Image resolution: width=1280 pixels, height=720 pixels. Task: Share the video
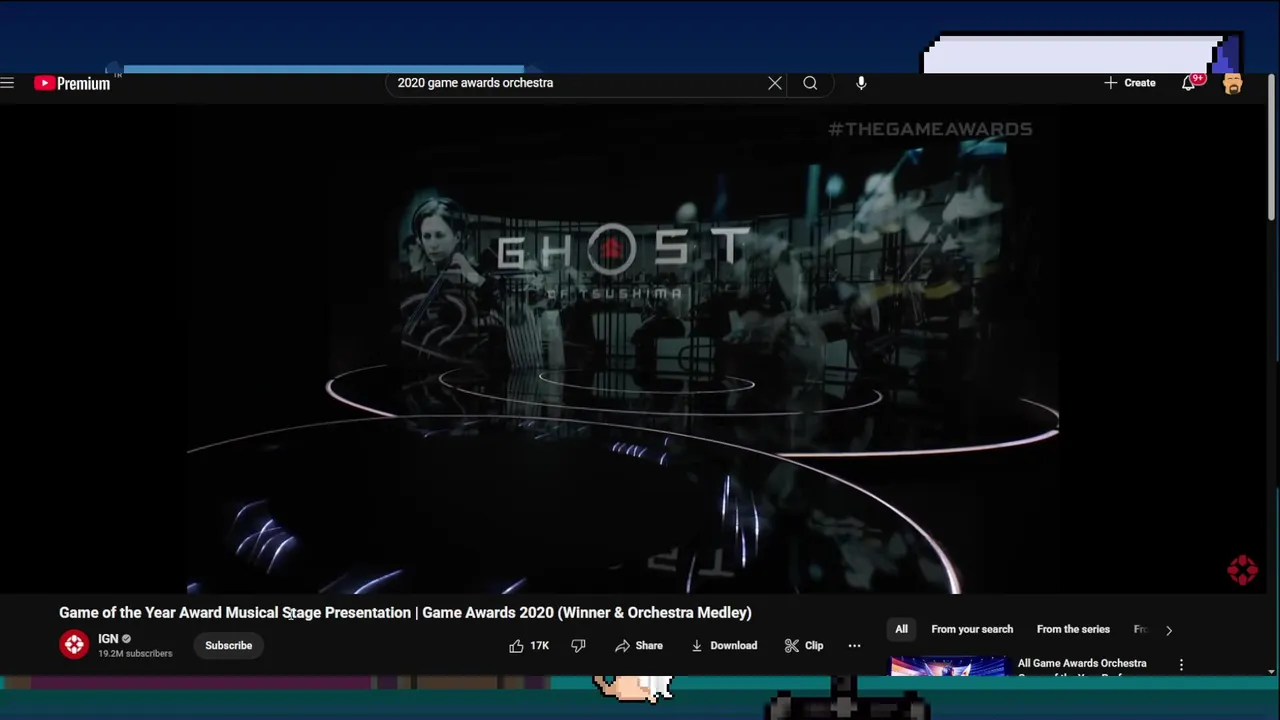pos(639,646)
